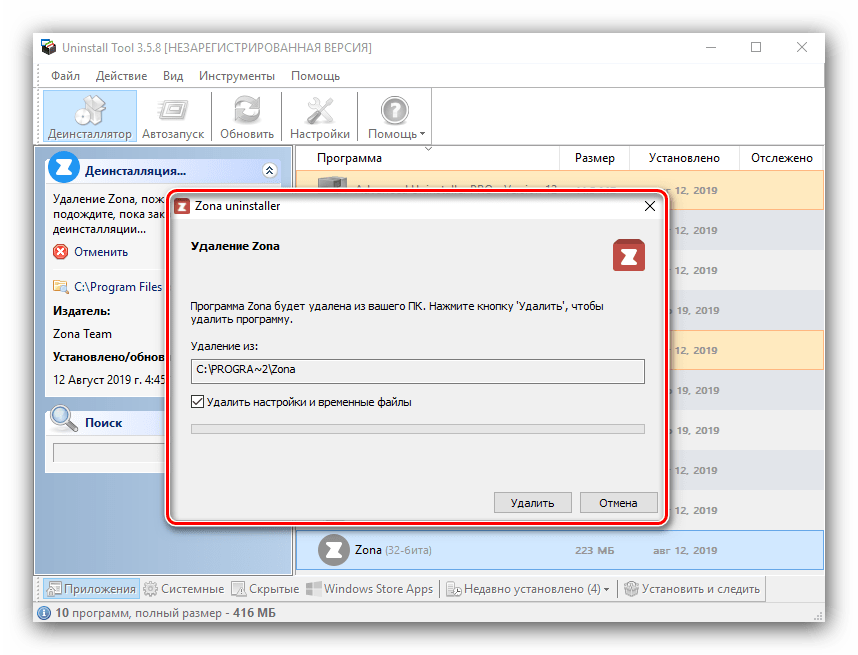Click the uninstall progress bar

pyautogui.click(x=418, y=429)
